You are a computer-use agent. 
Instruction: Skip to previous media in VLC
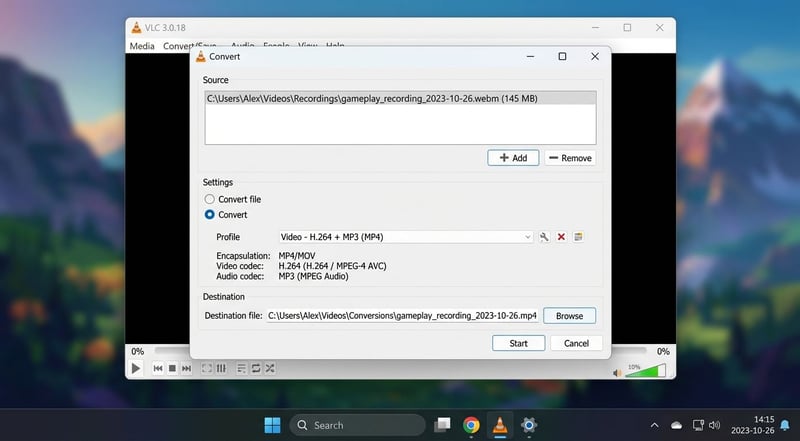pos(158,368)
